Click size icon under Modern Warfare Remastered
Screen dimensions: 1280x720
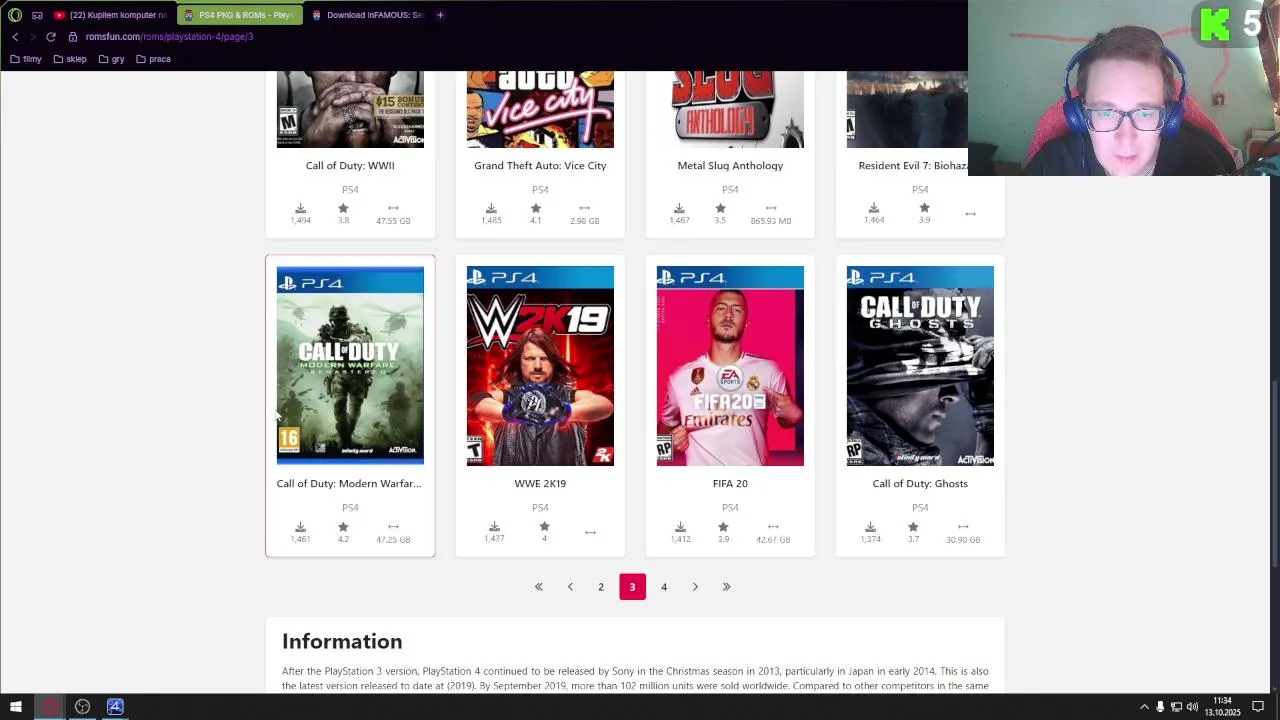[x=393, y=527]
